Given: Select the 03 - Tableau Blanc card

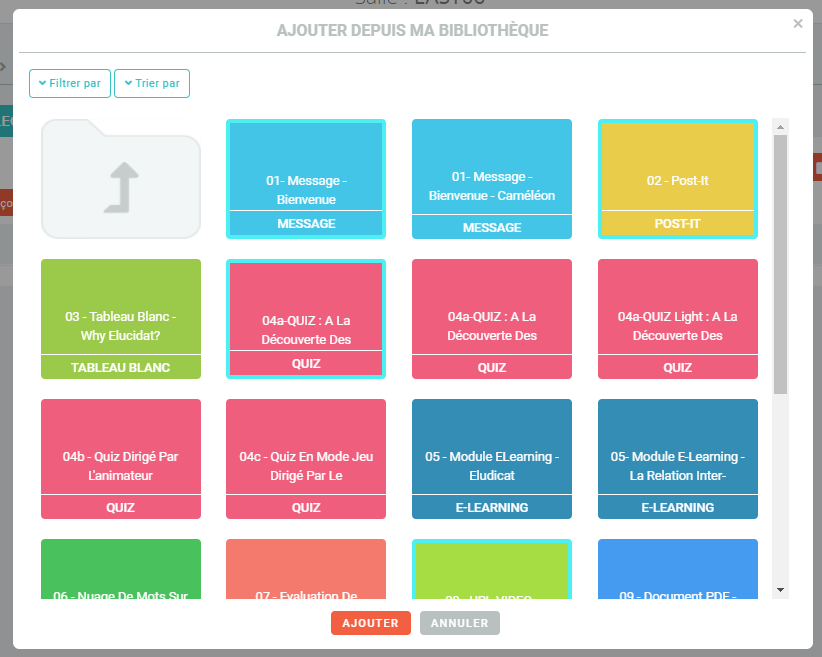Looking at the screenshot, I should pyautogui.click(x=121, y=319).
